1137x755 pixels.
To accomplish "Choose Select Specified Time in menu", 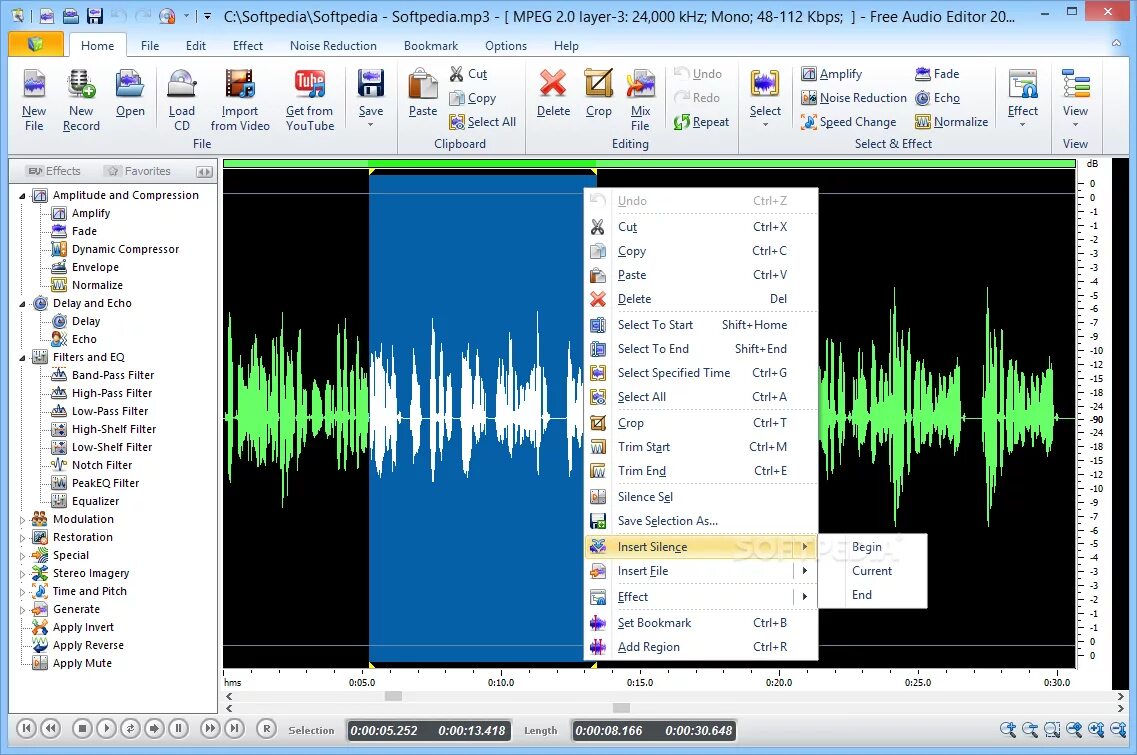I will tap(701, 373).
